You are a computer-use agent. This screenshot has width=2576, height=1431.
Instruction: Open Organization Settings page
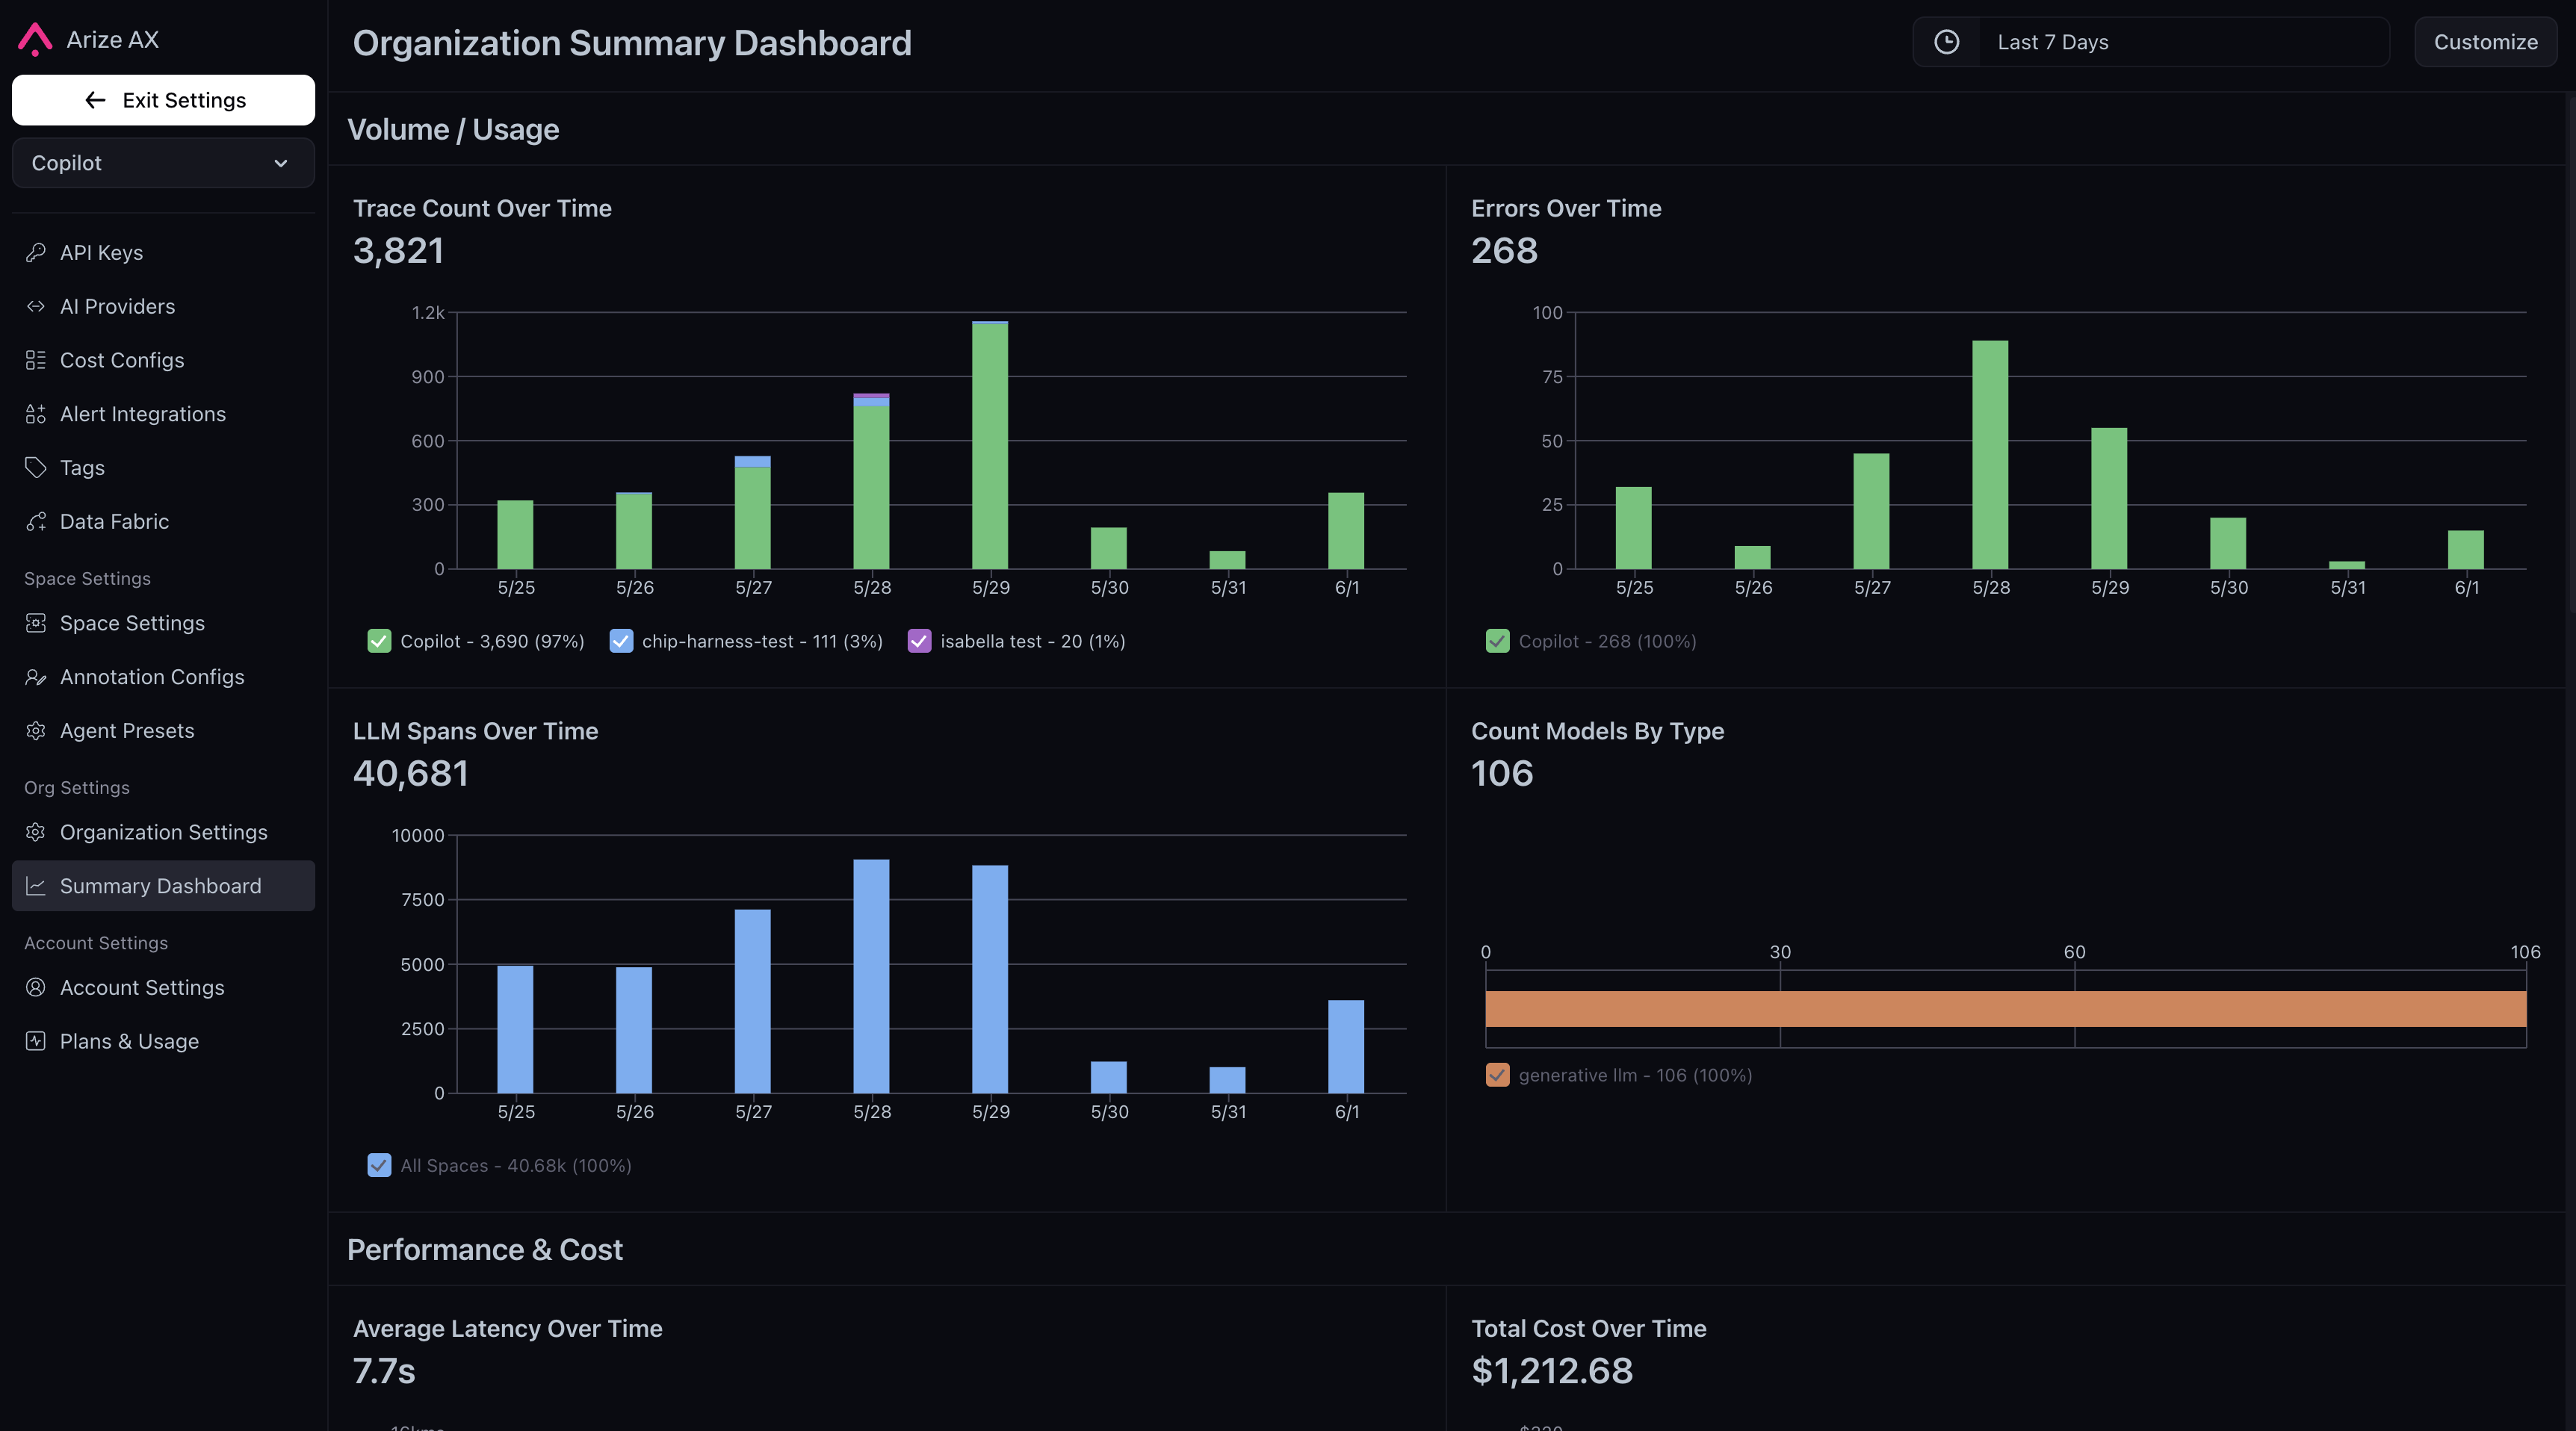pos(163,832)
